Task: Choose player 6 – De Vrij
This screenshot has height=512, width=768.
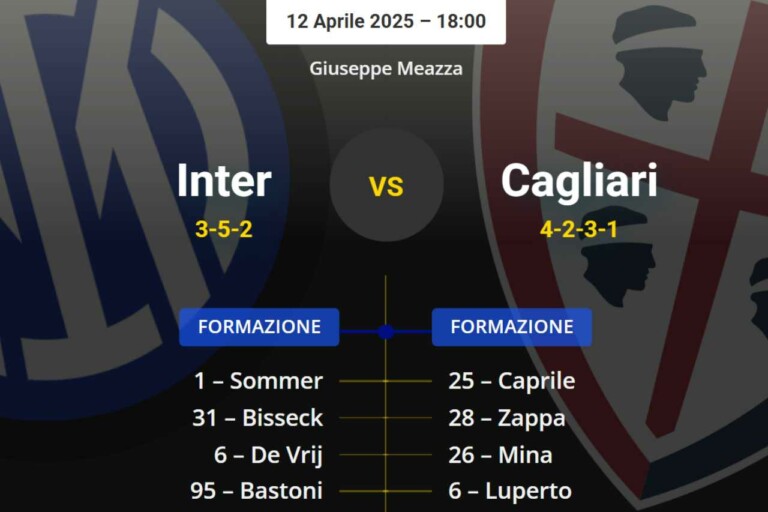Action: [268, 455]
